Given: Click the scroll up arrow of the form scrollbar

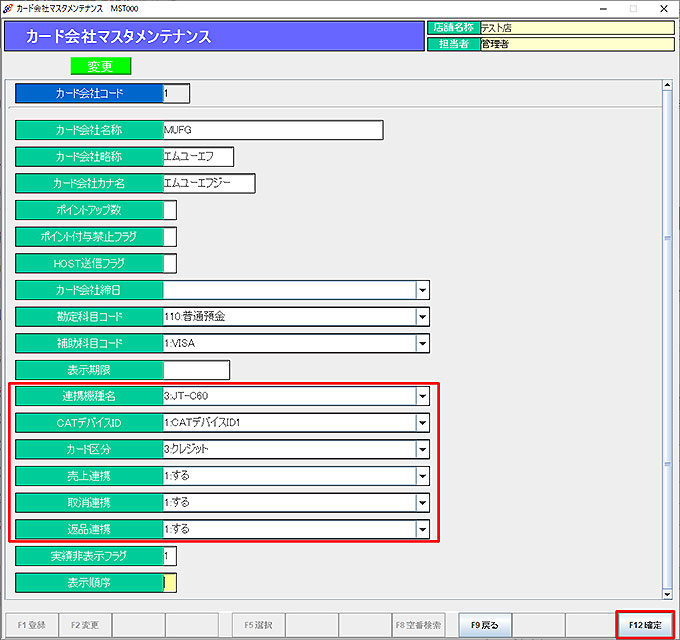Looking at the screenshot, I should coord(667,85).
